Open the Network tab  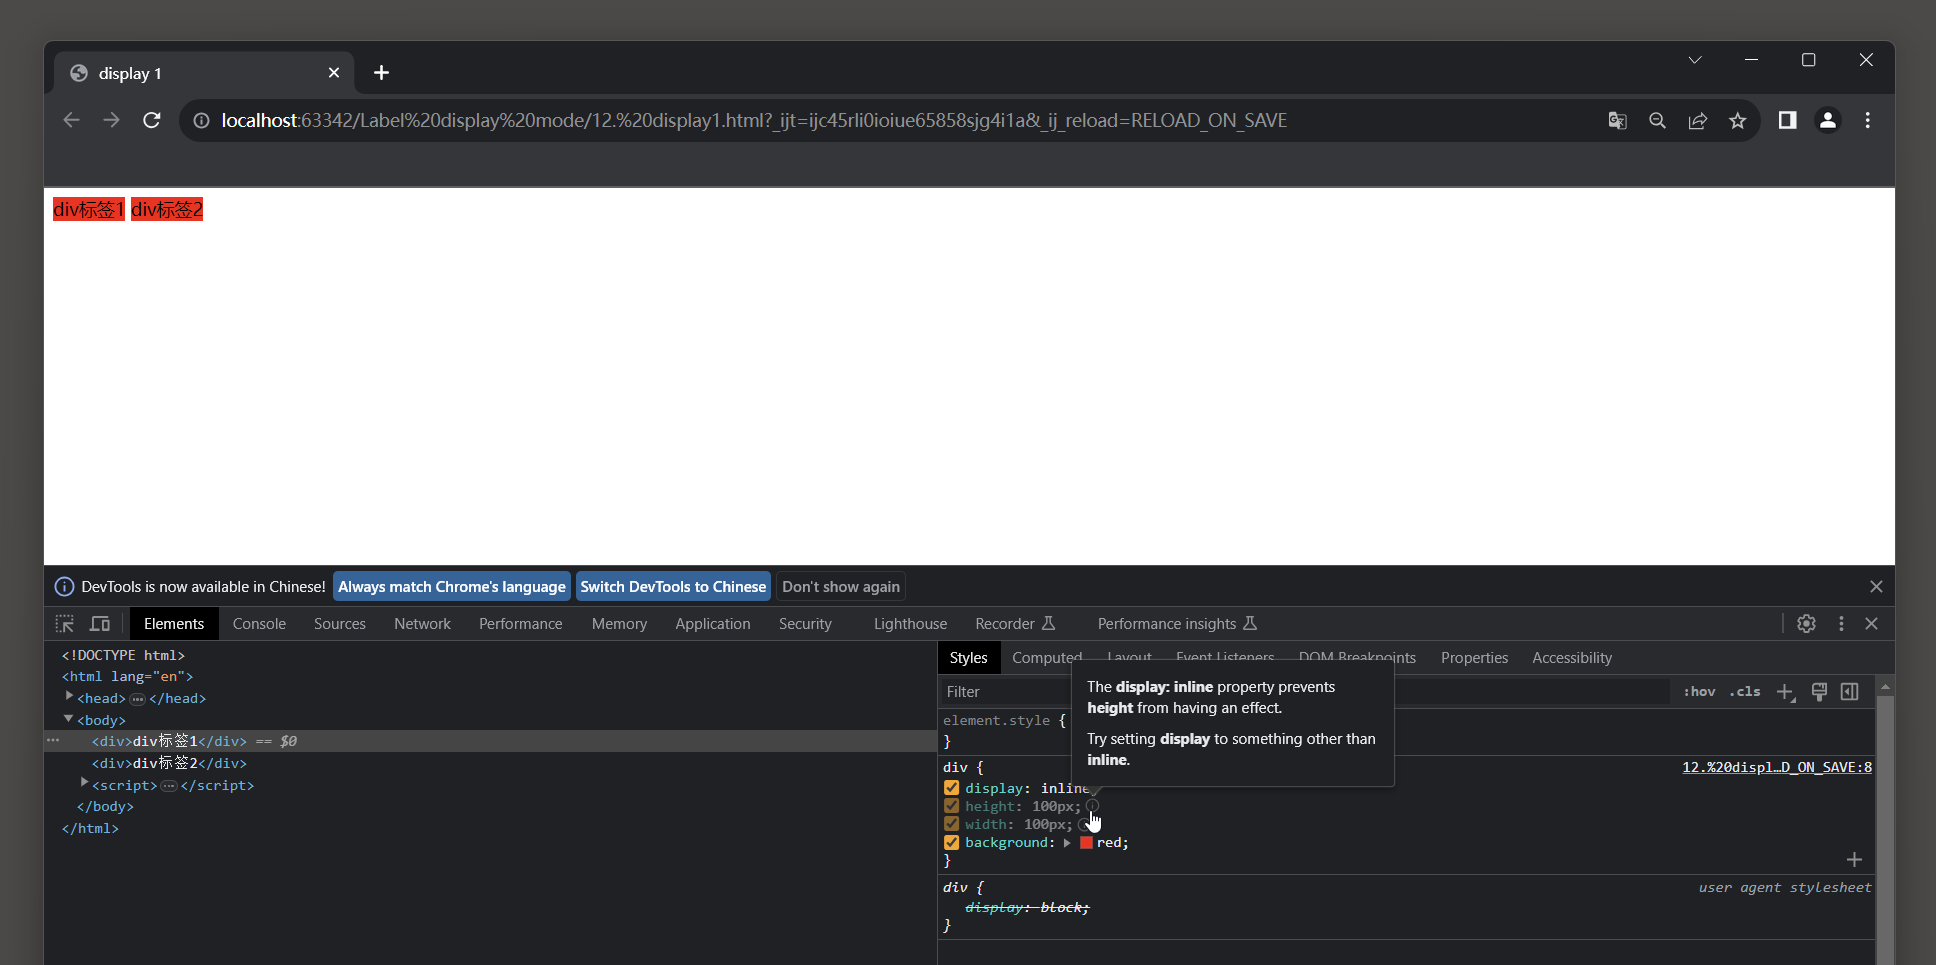coord(422,624)
